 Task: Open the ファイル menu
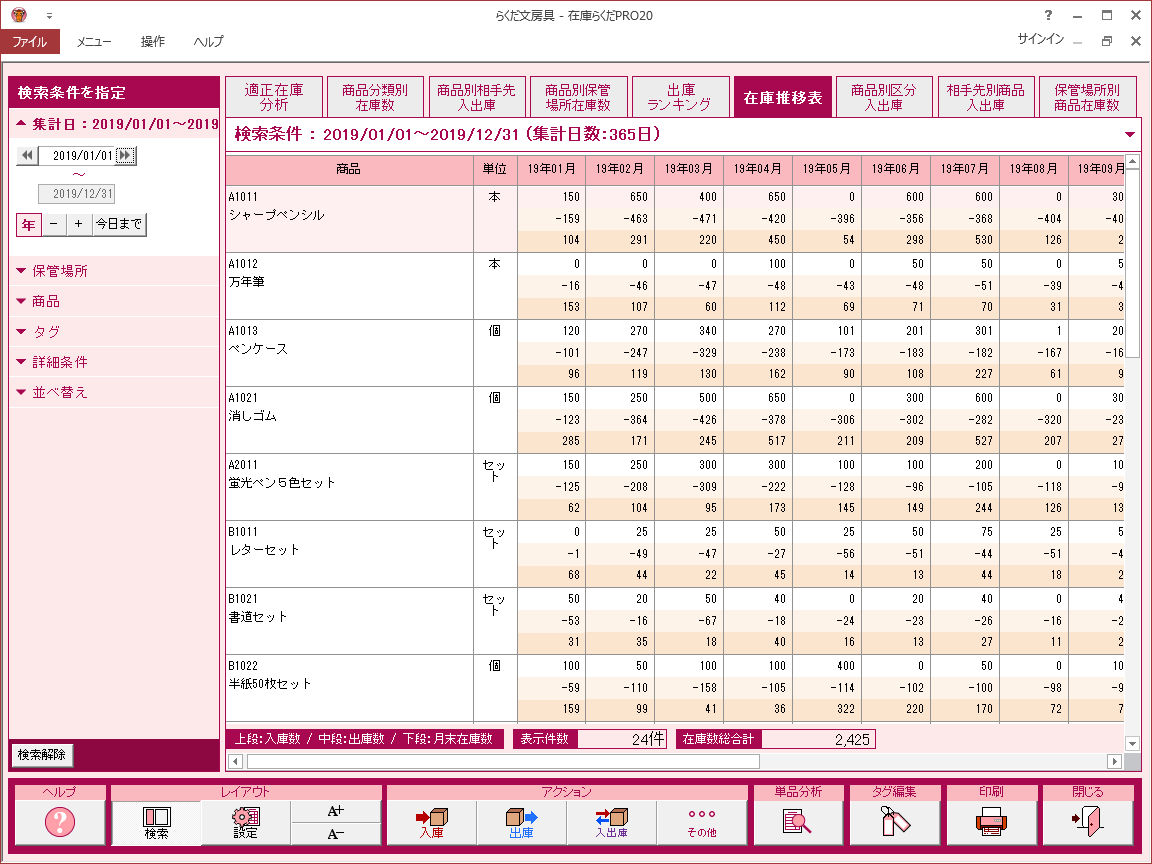[29, 41]
